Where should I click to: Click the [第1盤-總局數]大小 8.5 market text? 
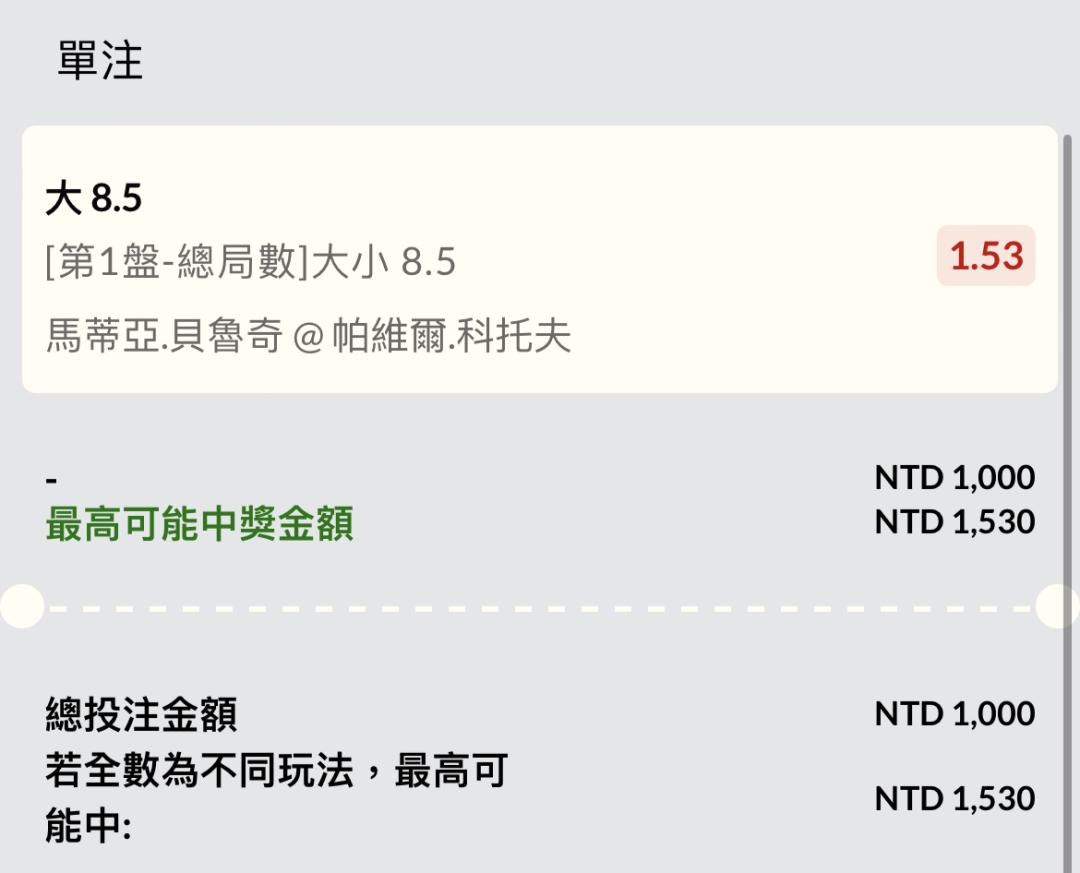(x=251, y=262)
